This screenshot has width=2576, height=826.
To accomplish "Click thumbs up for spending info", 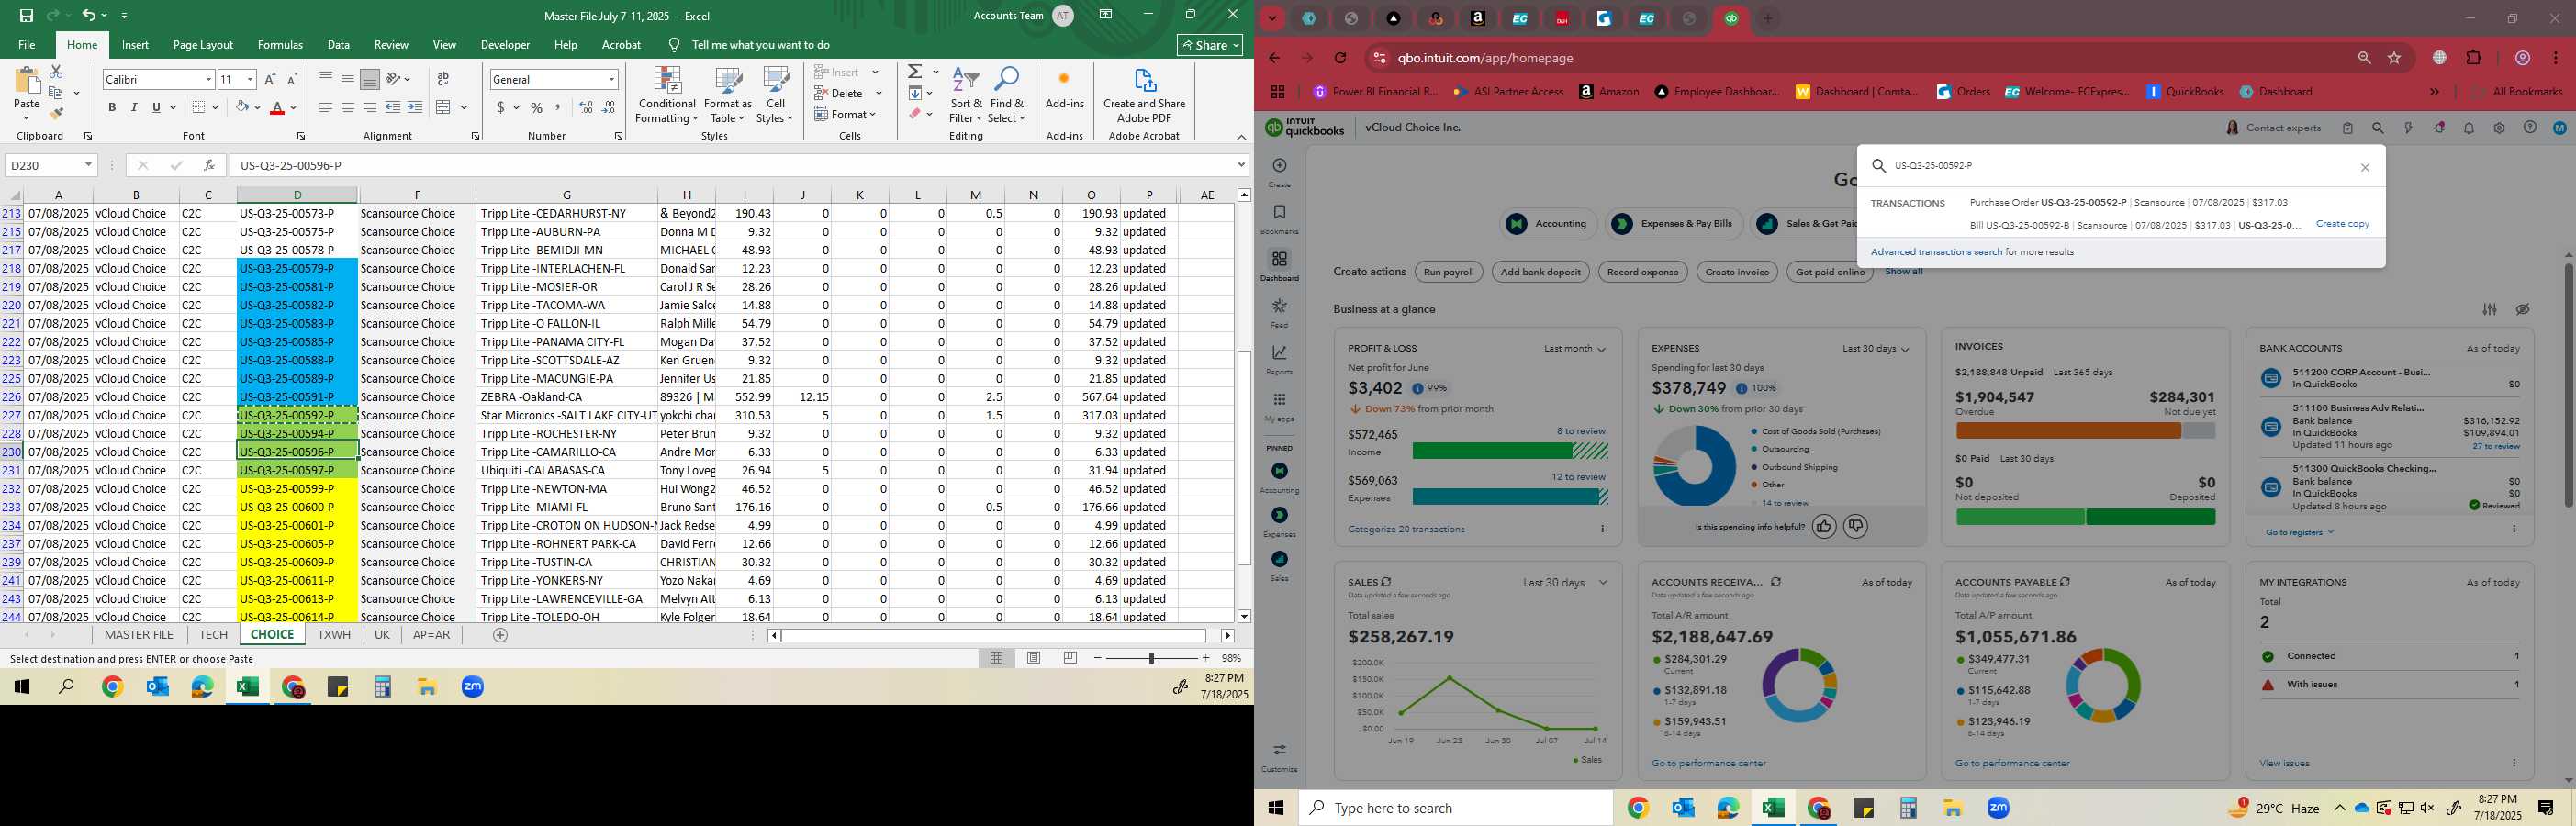I will pos(1824,526).
